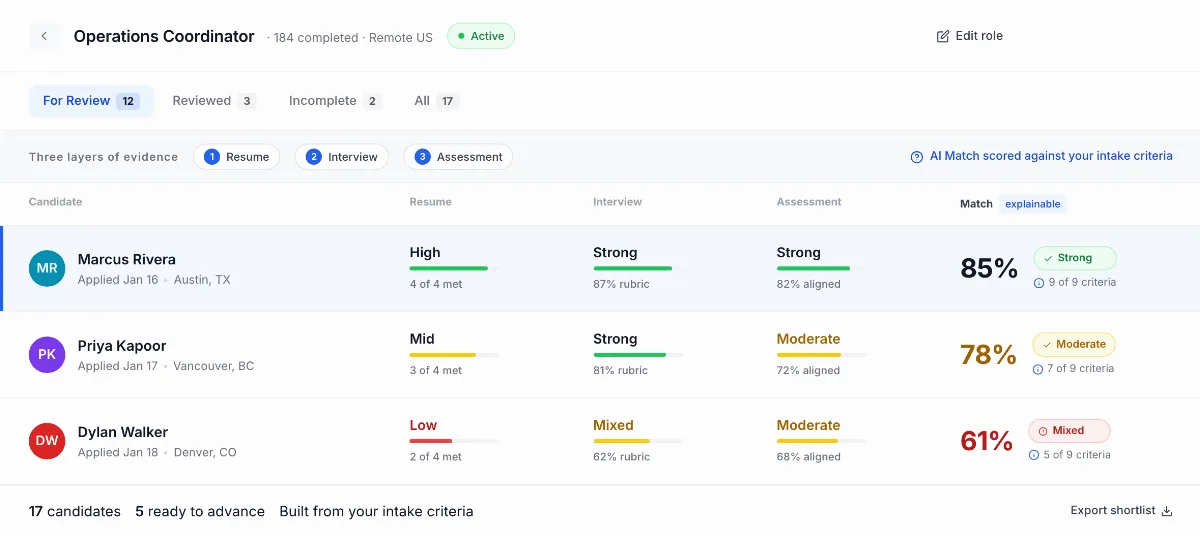Go back using the chevron arrow
The width and height of the screenshot is (1200, 536).
click(x=44, y=36)
